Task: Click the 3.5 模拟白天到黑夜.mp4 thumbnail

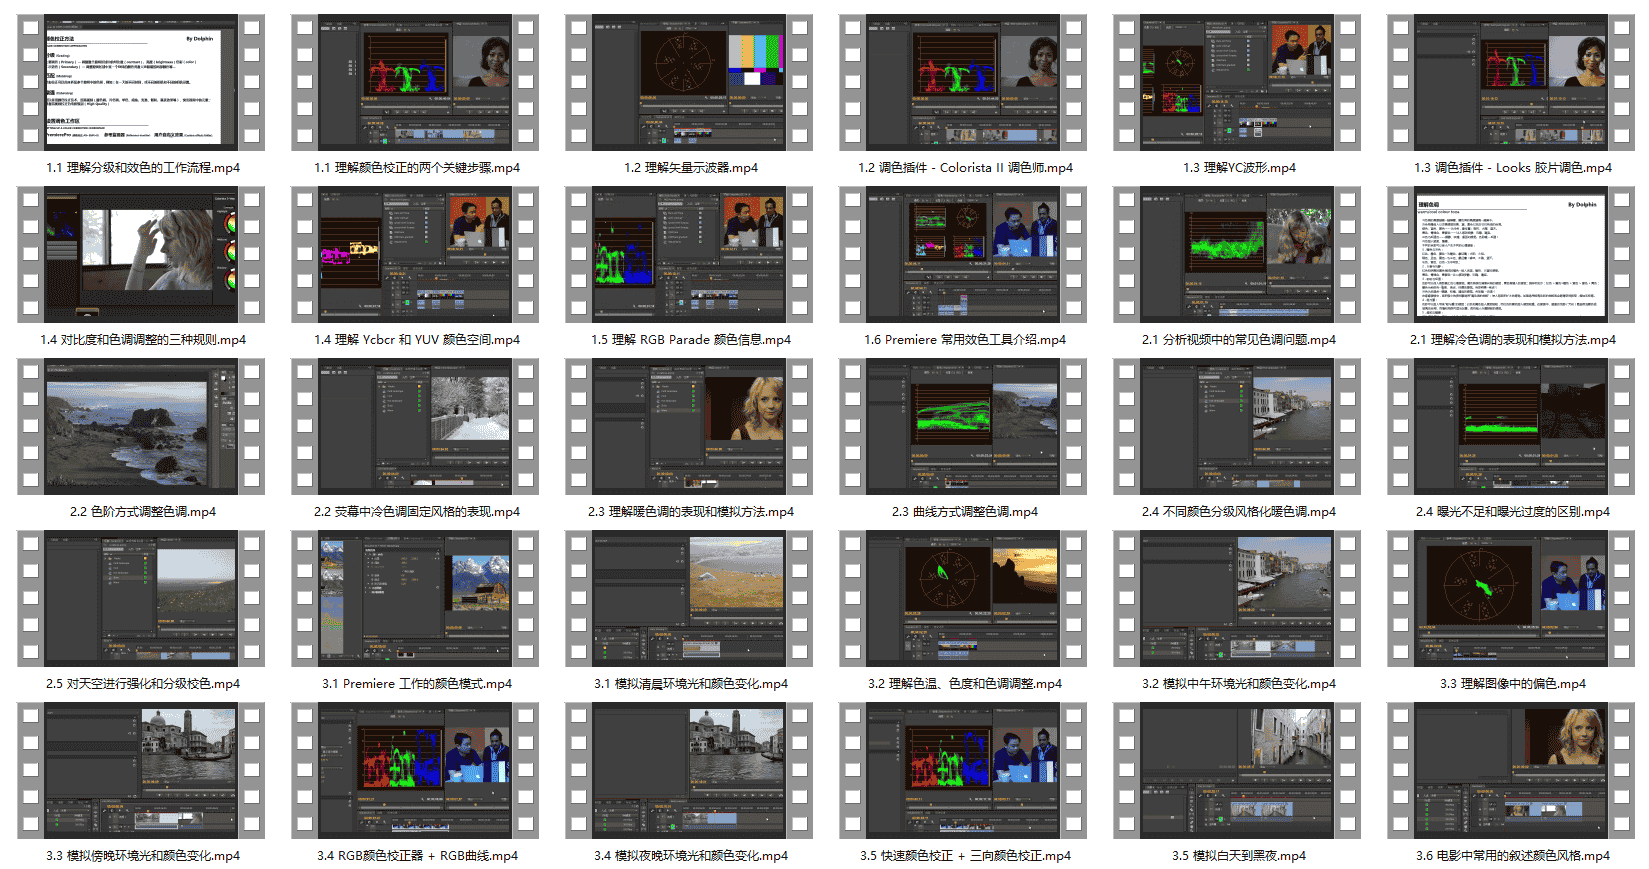Action: 1237,771
